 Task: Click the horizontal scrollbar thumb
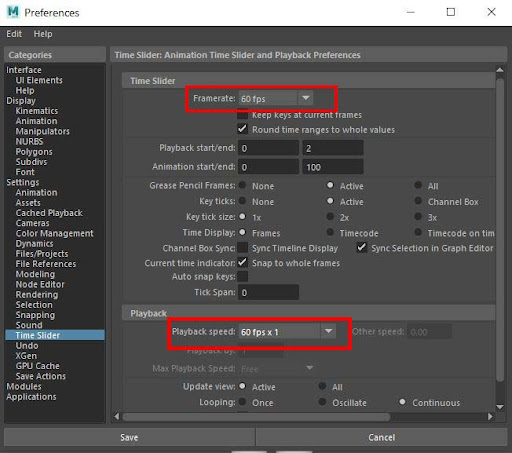point(256,417)
